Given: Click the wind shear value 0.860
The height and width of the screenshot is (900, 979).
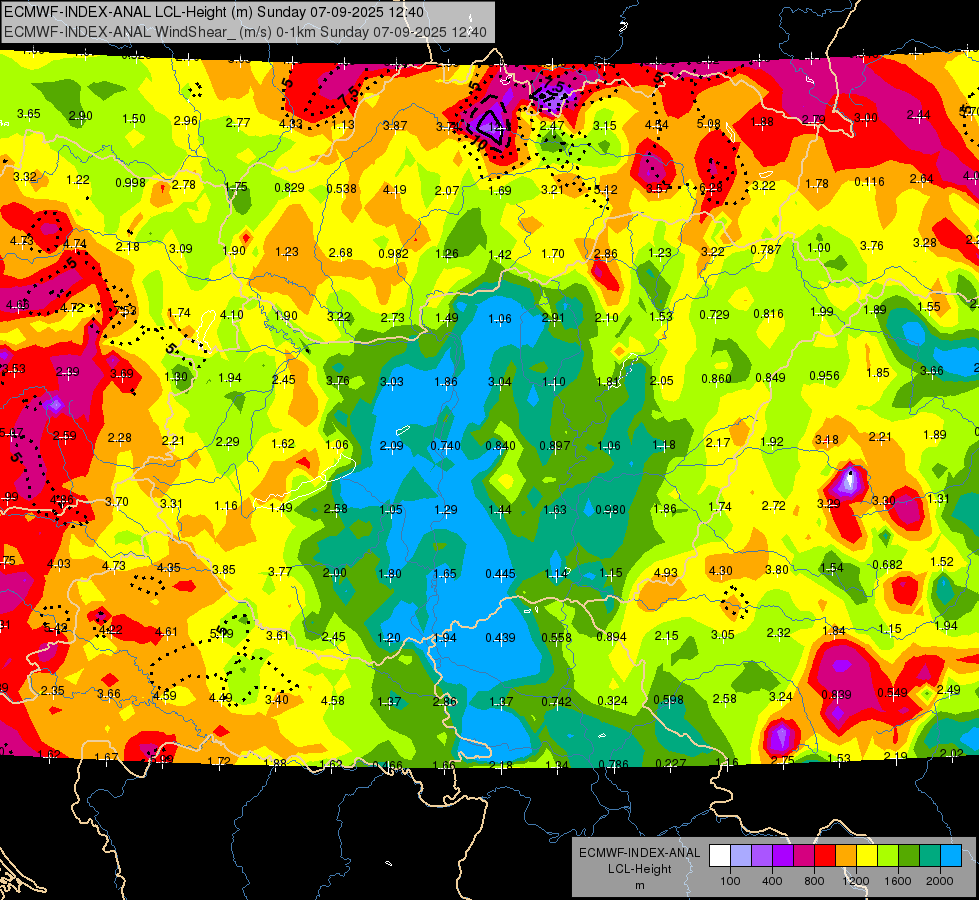Looking at the screenshot, I should [x=716, y=378].
